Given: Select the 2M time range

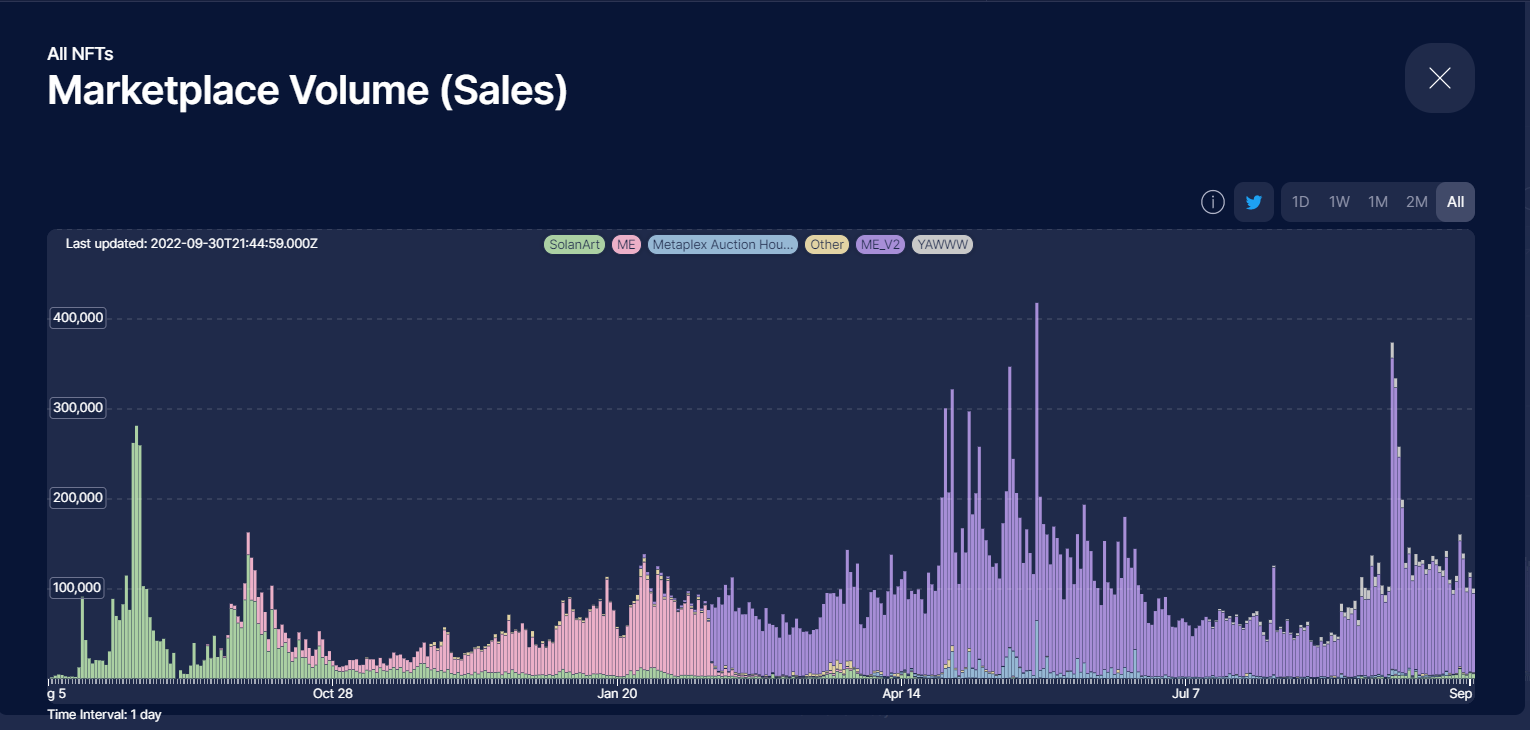Looking at the screenshot, I should click(x=1416, y=202).
